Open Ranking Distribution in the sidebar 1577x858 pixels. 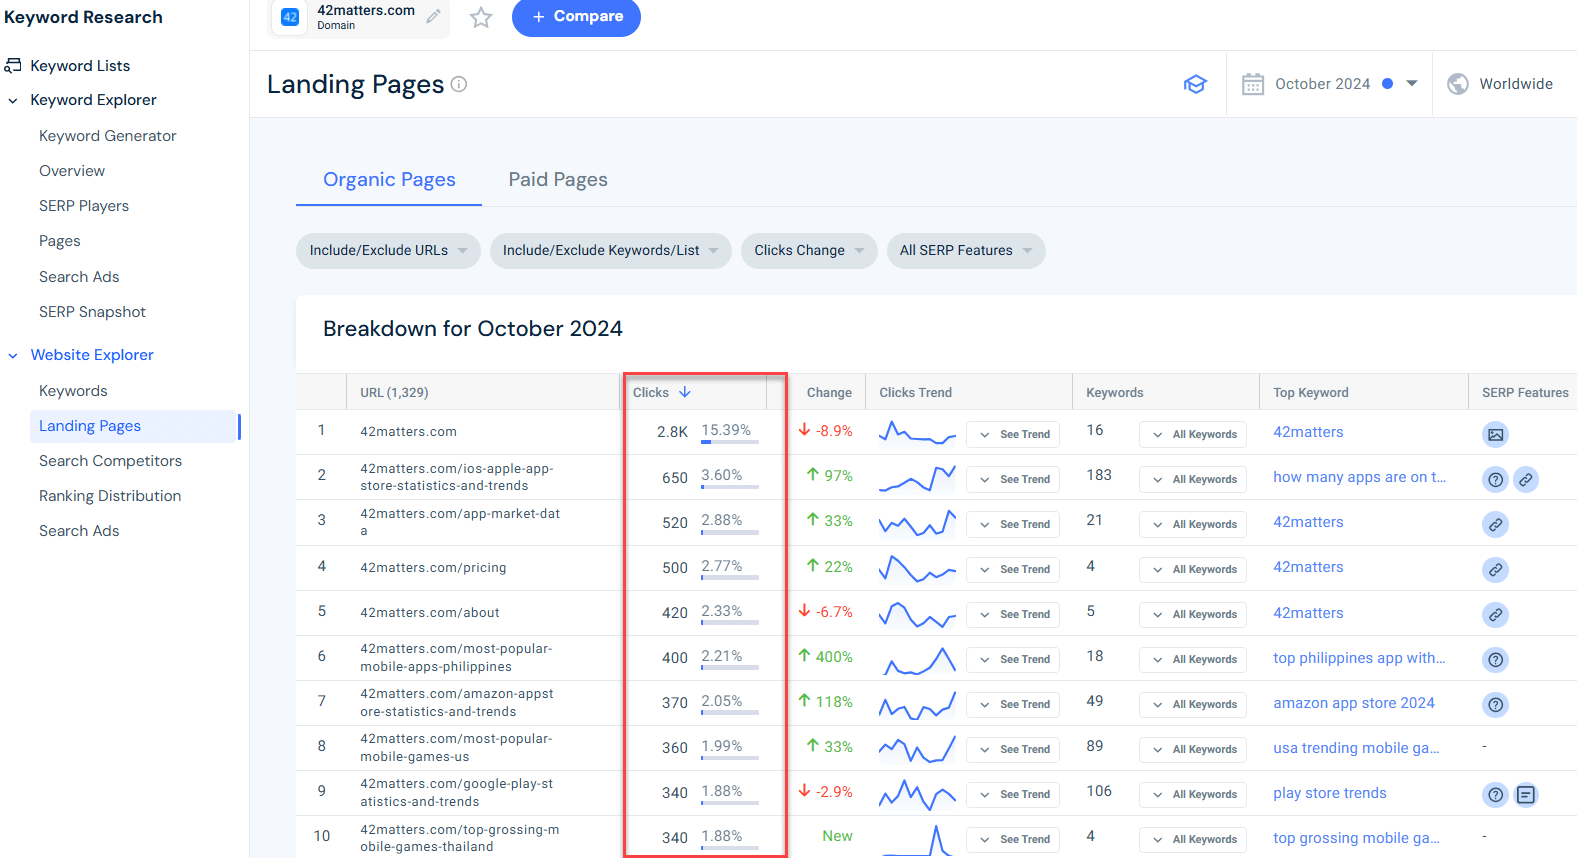coord(110,496)
